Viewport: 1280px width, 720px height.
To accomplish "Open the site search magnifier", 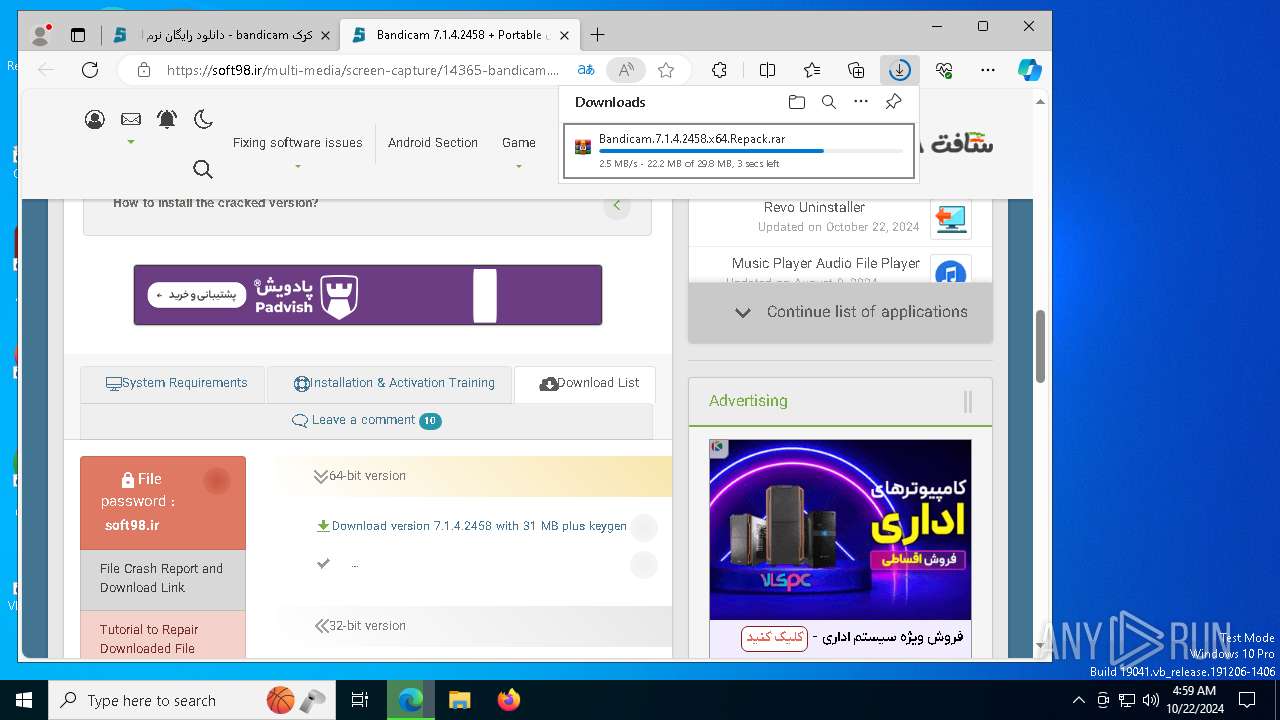I will [203, 169].
